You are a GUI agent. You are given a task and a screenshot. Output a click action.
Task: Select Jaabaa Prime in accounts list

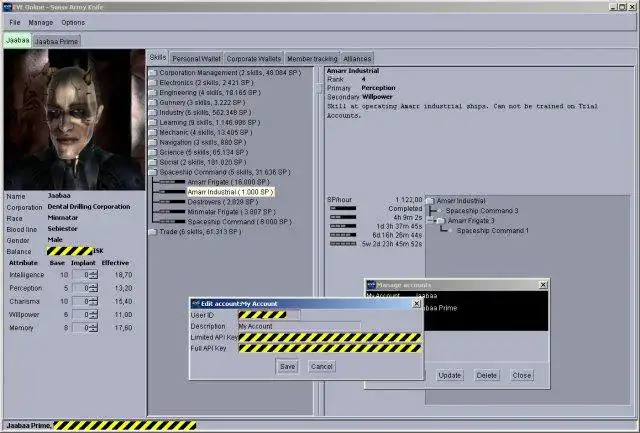[x=440, y=308]
